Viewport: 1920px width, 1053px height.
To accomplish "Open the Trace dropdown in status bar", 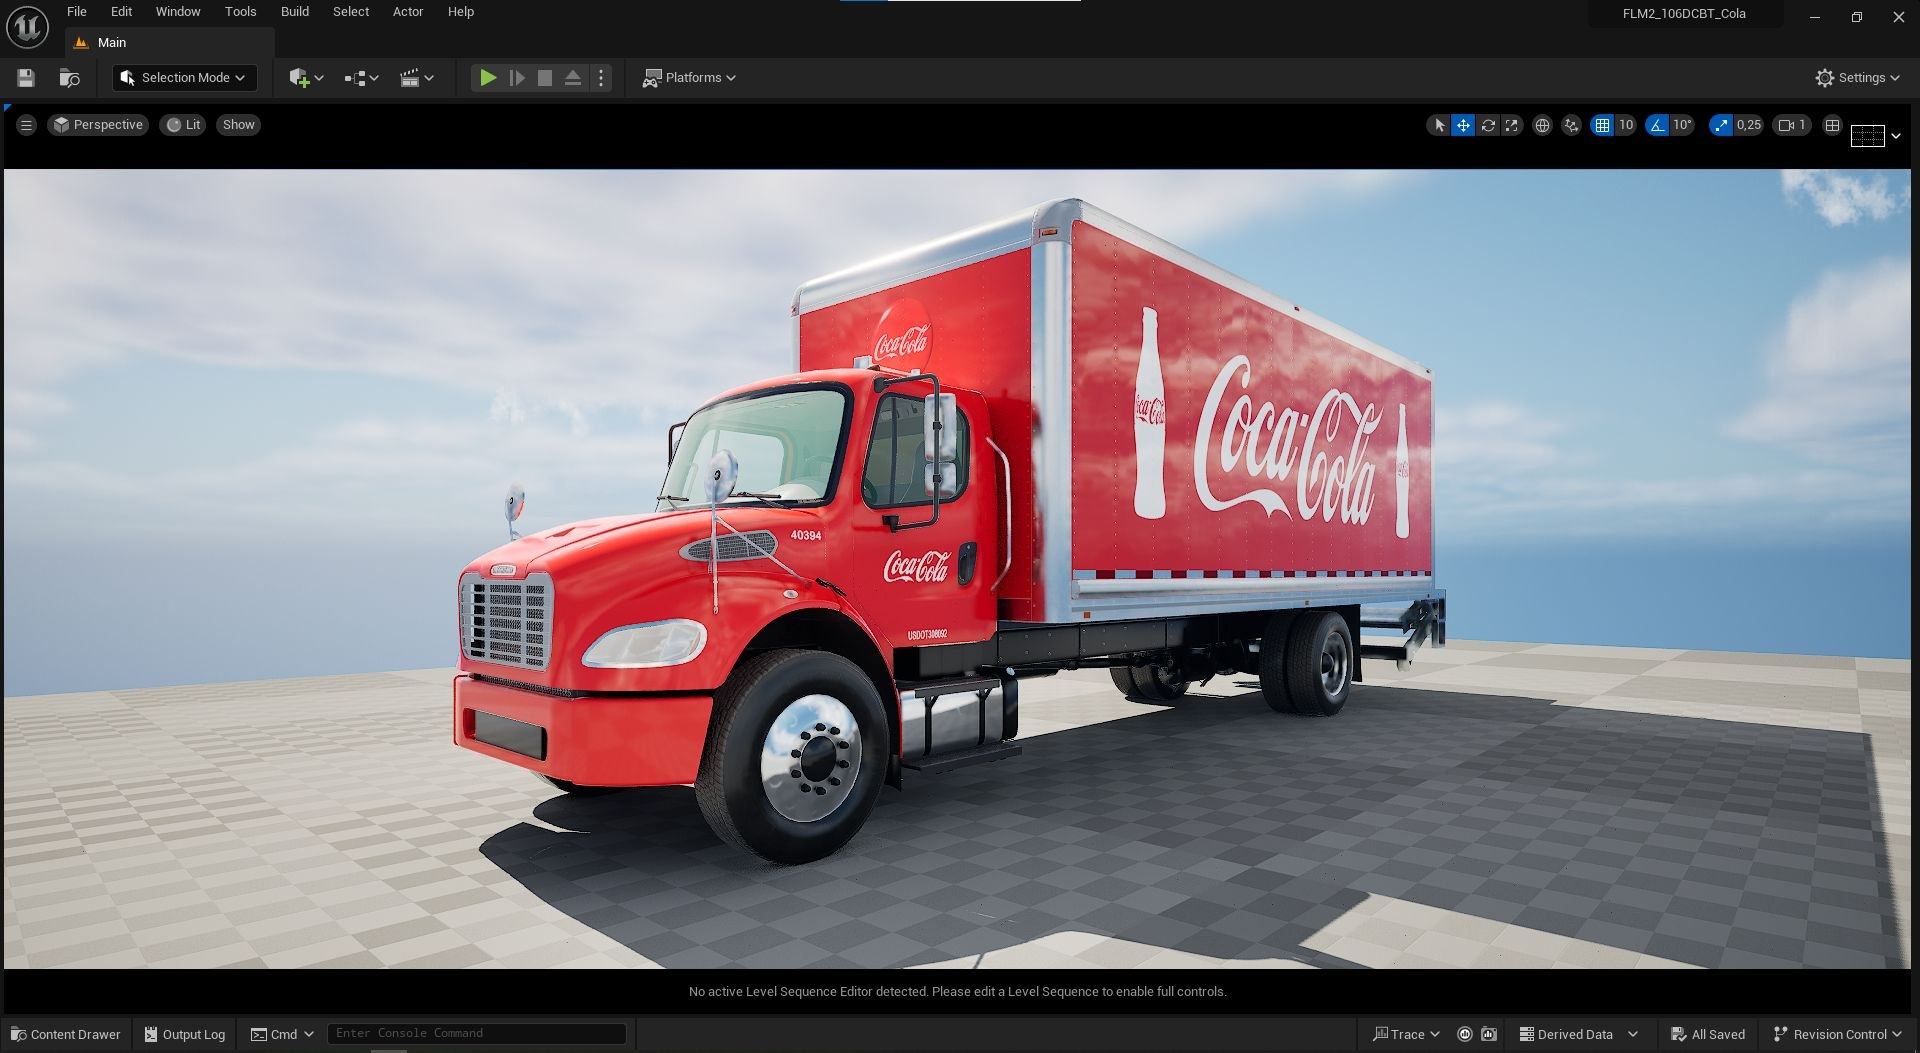I will click(x=1405, y=1034).
